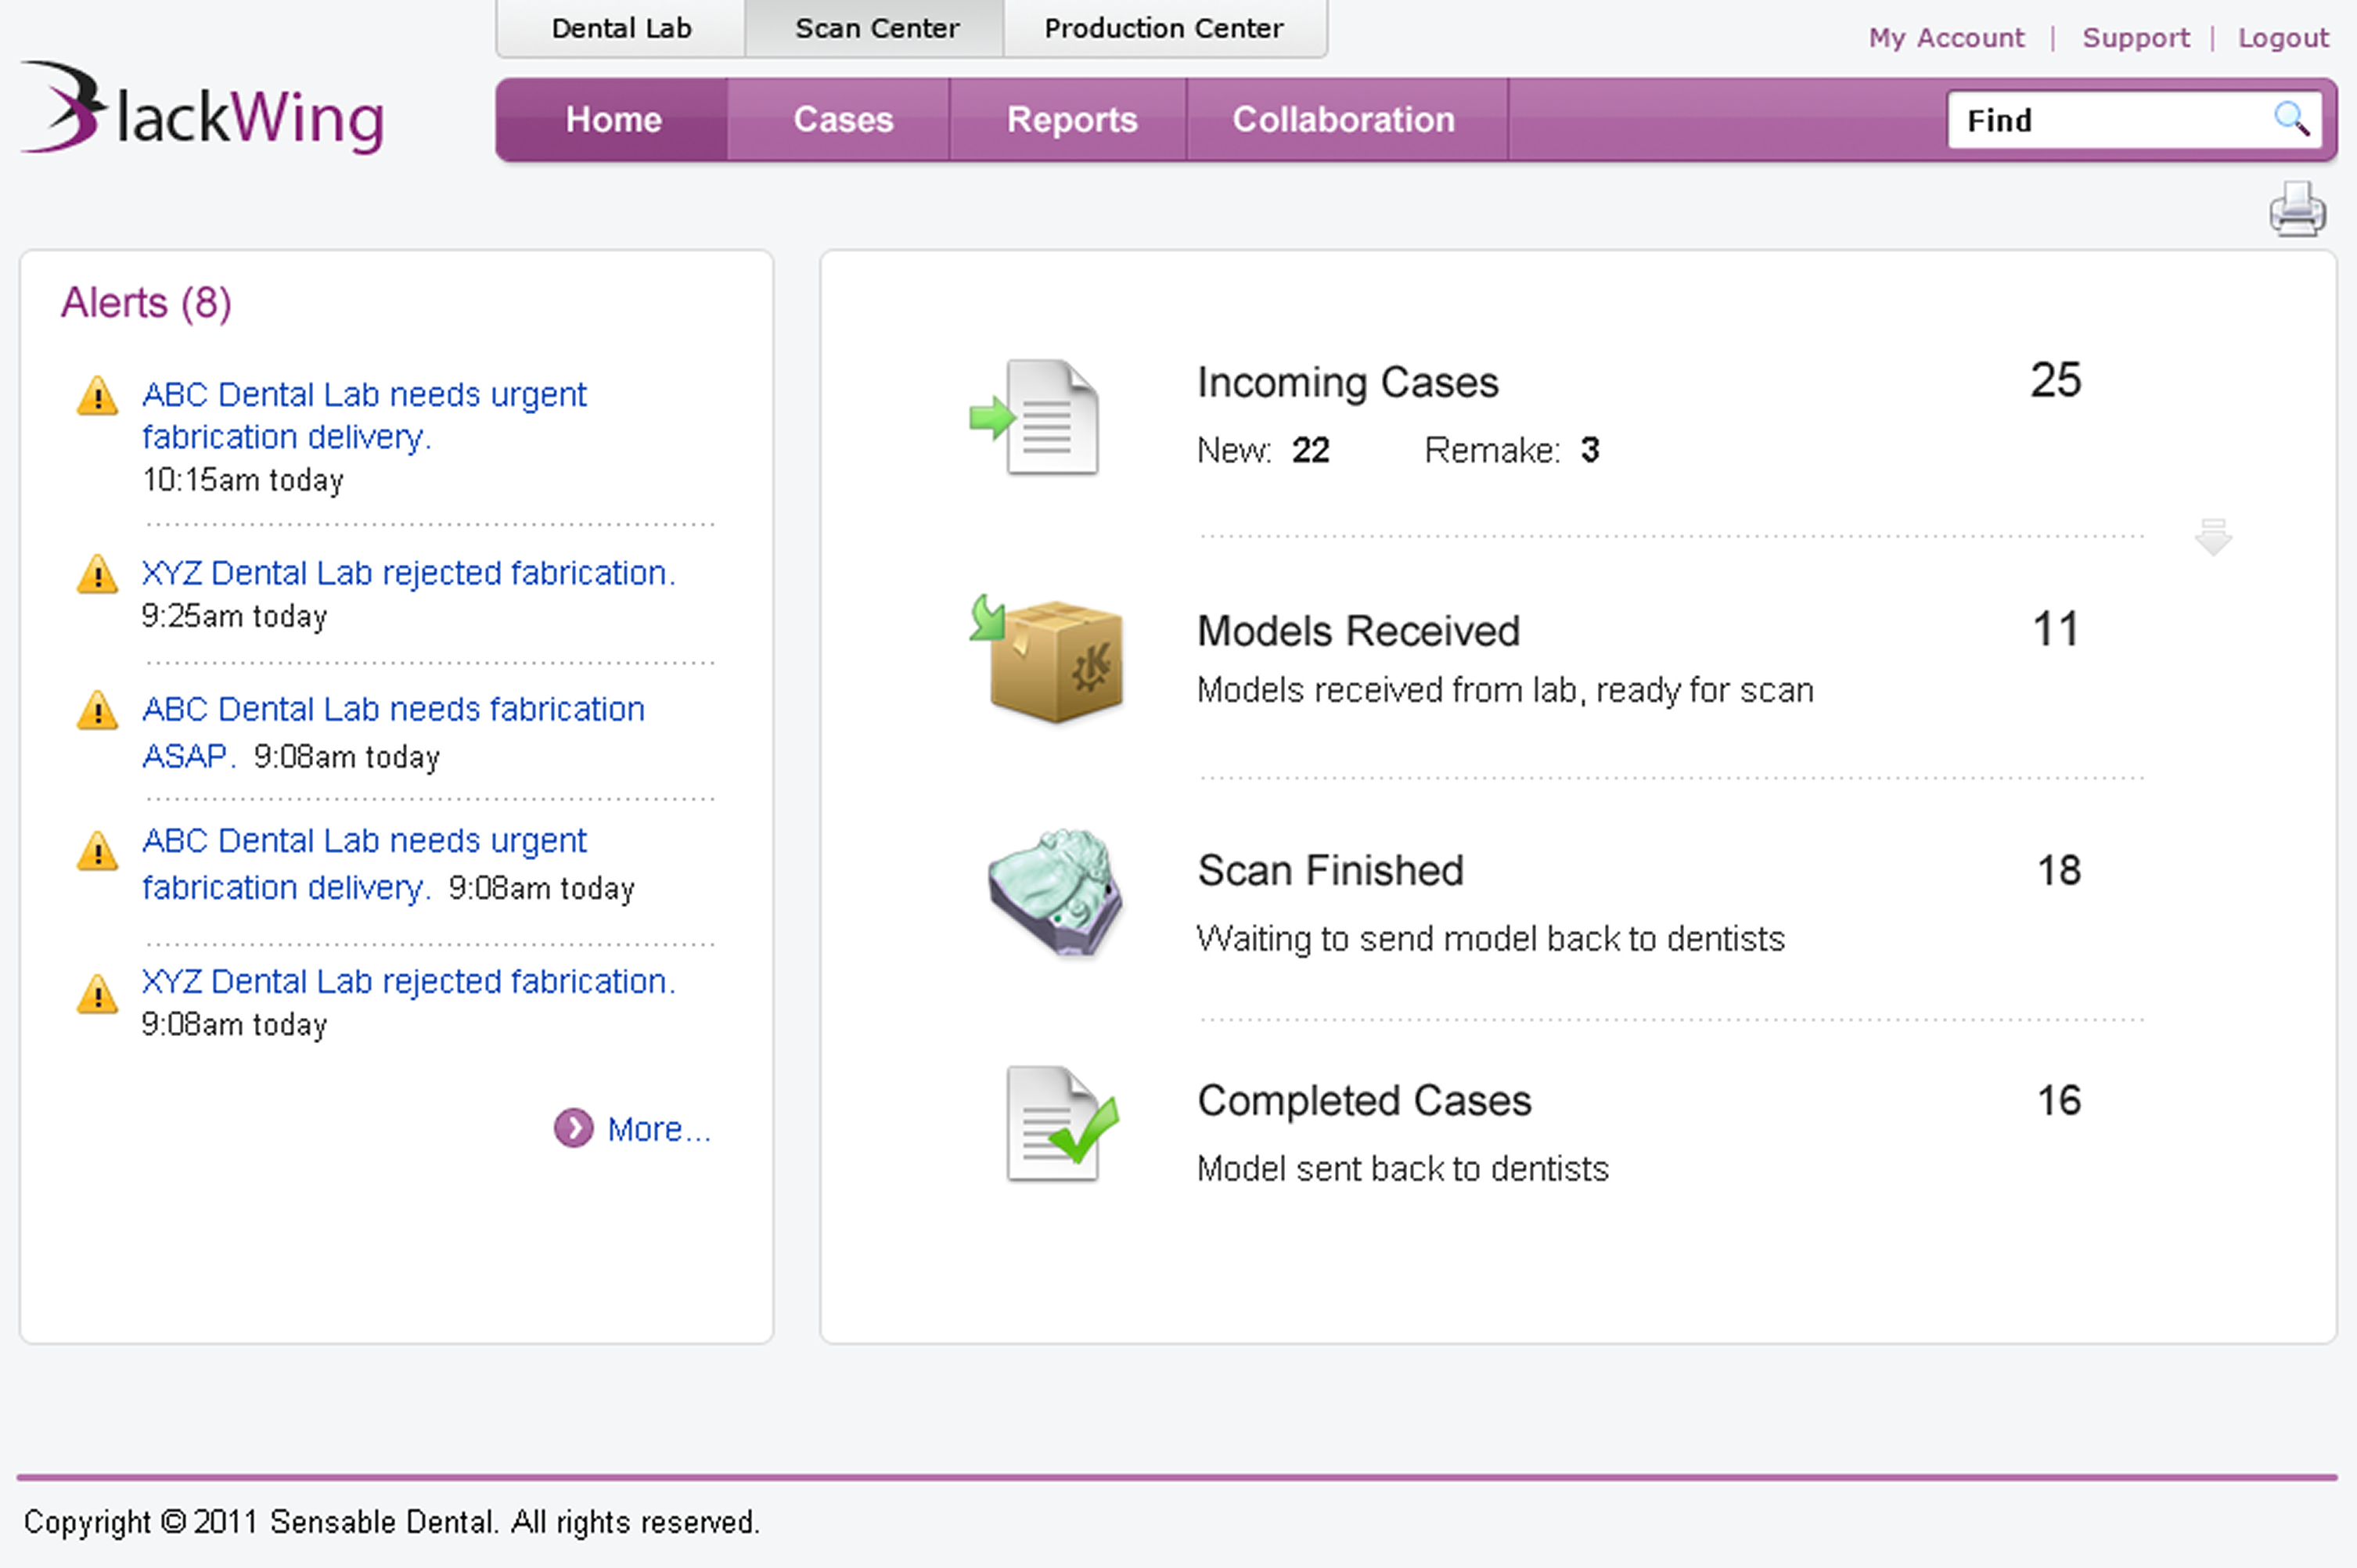This screenshot has width=2357, height=1568.
Task: Click the purple arrow beside More
Action: coord(573,1129)
